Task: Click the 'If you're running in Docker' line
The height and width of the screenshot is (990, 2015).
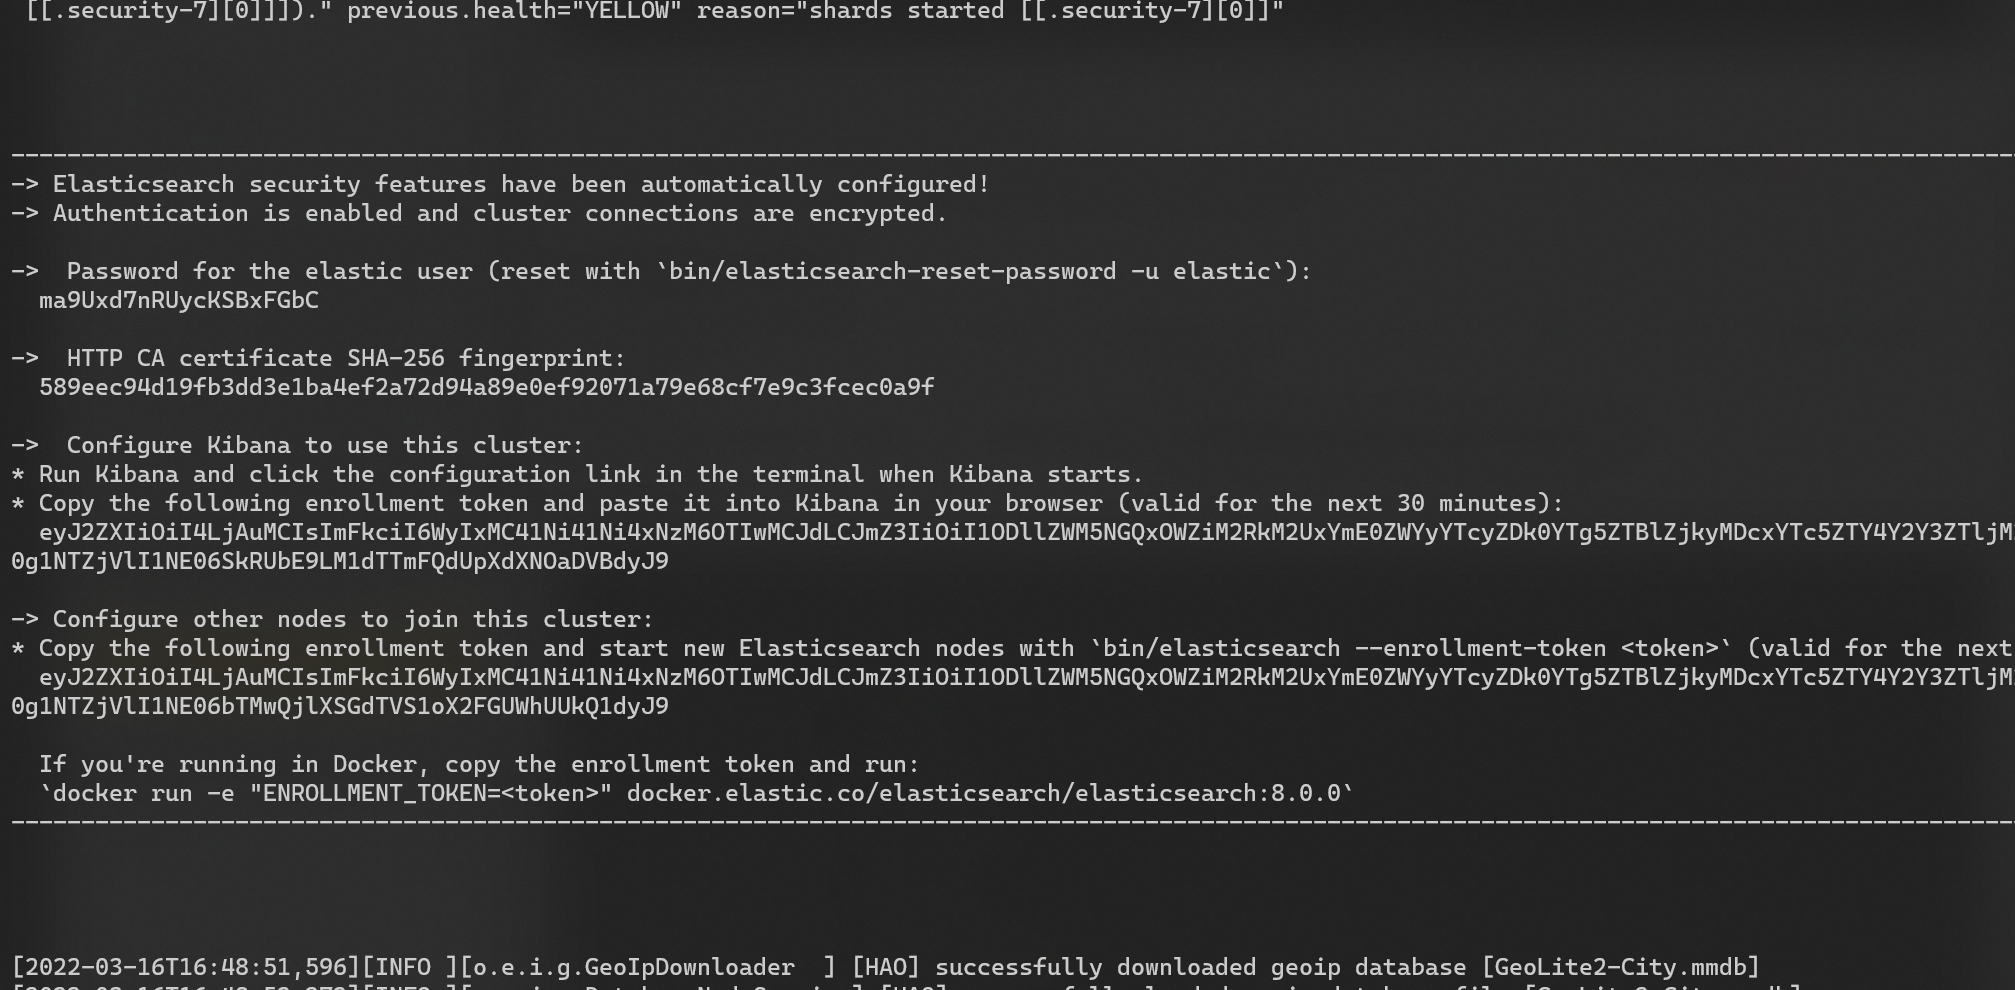Action: click(478, 764)
